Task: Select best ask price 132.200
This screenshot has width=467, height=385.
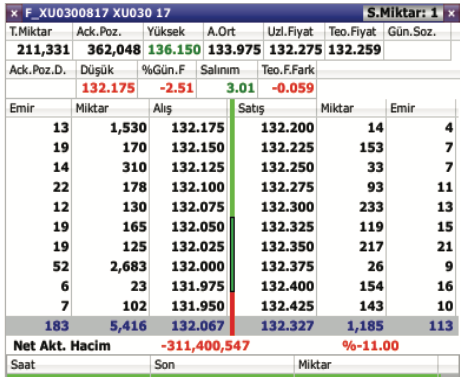Action: pyautogui.click(x=287, y=128)
